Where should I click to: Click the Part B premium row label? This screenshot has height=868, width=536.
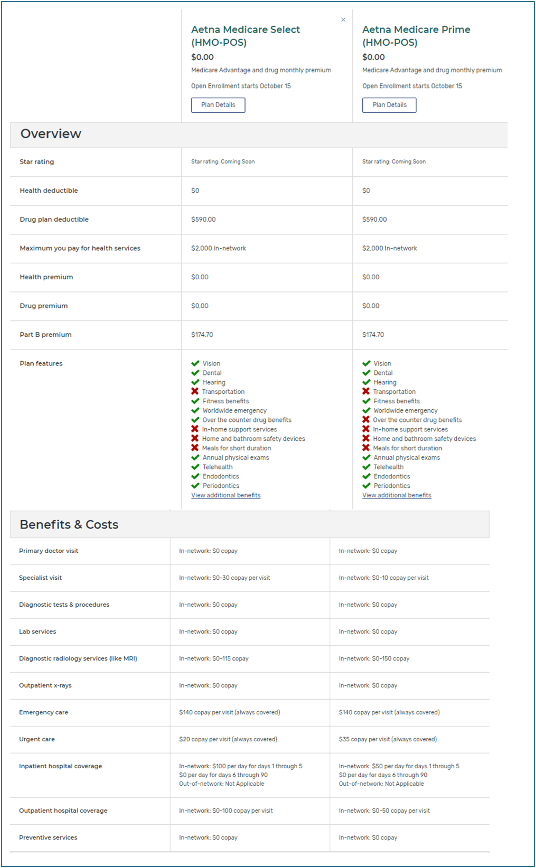[45, 334]
